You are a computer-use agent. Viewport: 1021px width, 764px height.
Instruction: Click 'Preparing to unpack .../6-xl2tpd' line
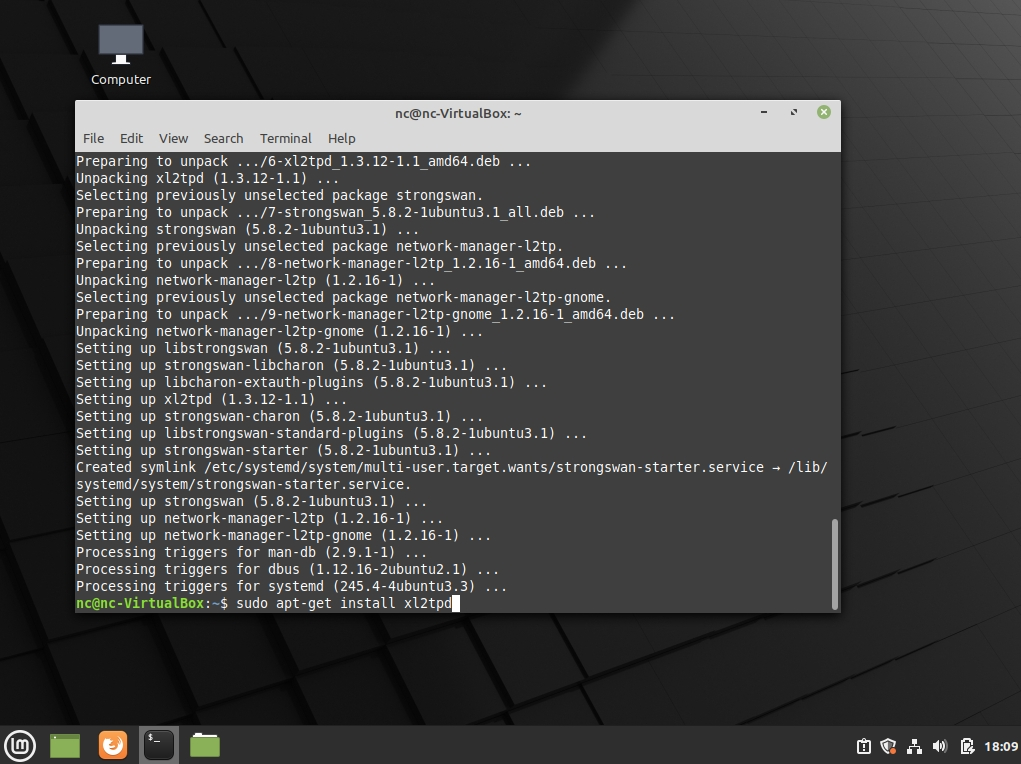click(303, 162)
